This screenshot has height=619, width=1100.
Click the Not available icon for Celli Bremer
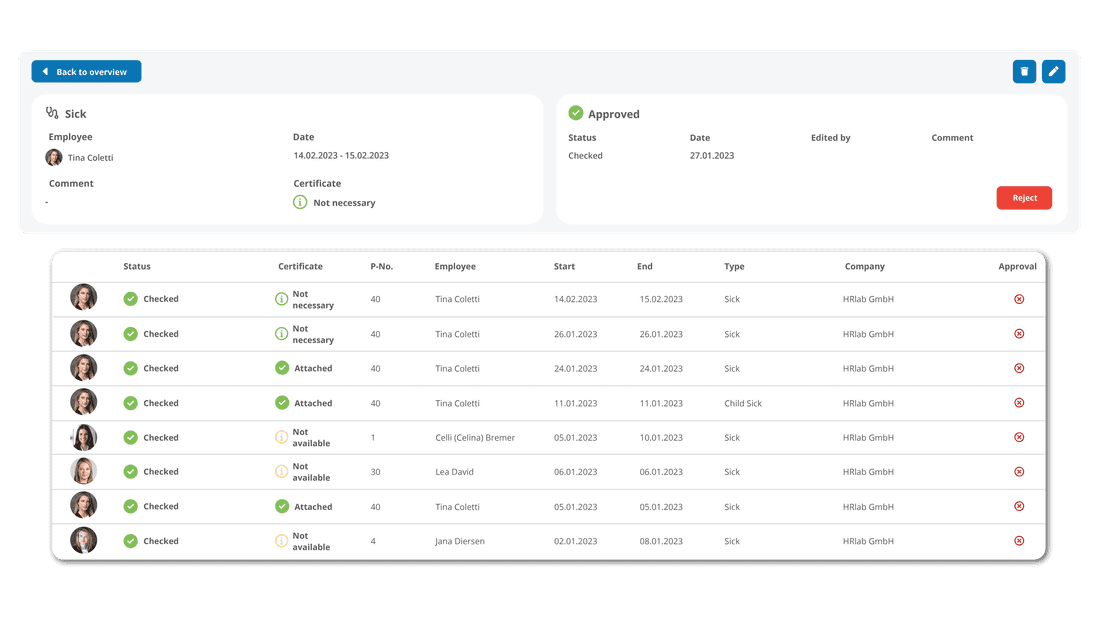(x=282, y=438)
